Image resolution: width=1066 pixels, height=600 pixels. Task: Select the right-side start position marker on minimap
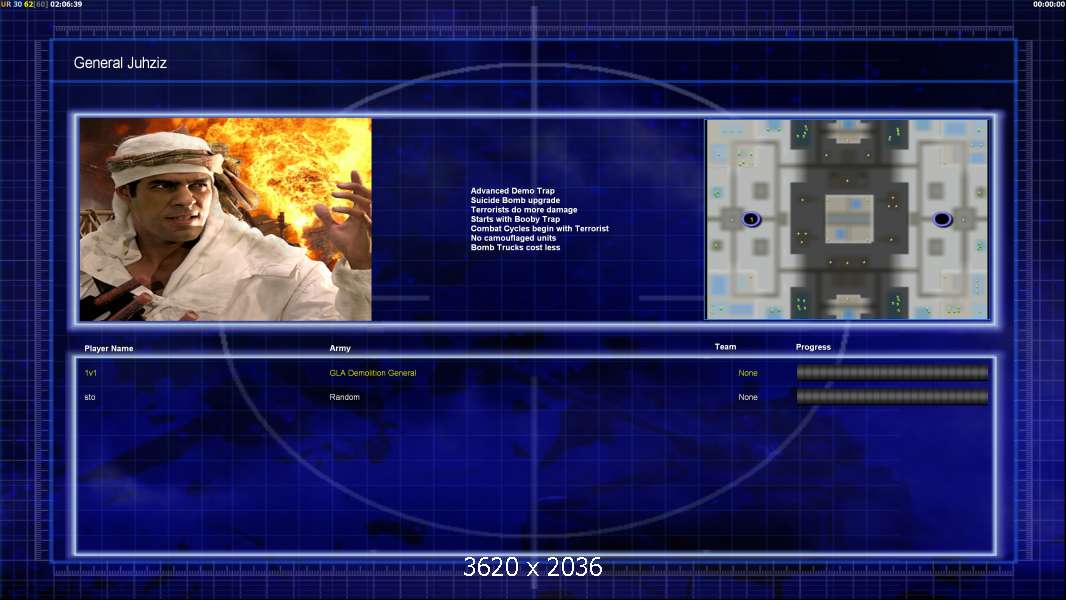click(942, 219)
